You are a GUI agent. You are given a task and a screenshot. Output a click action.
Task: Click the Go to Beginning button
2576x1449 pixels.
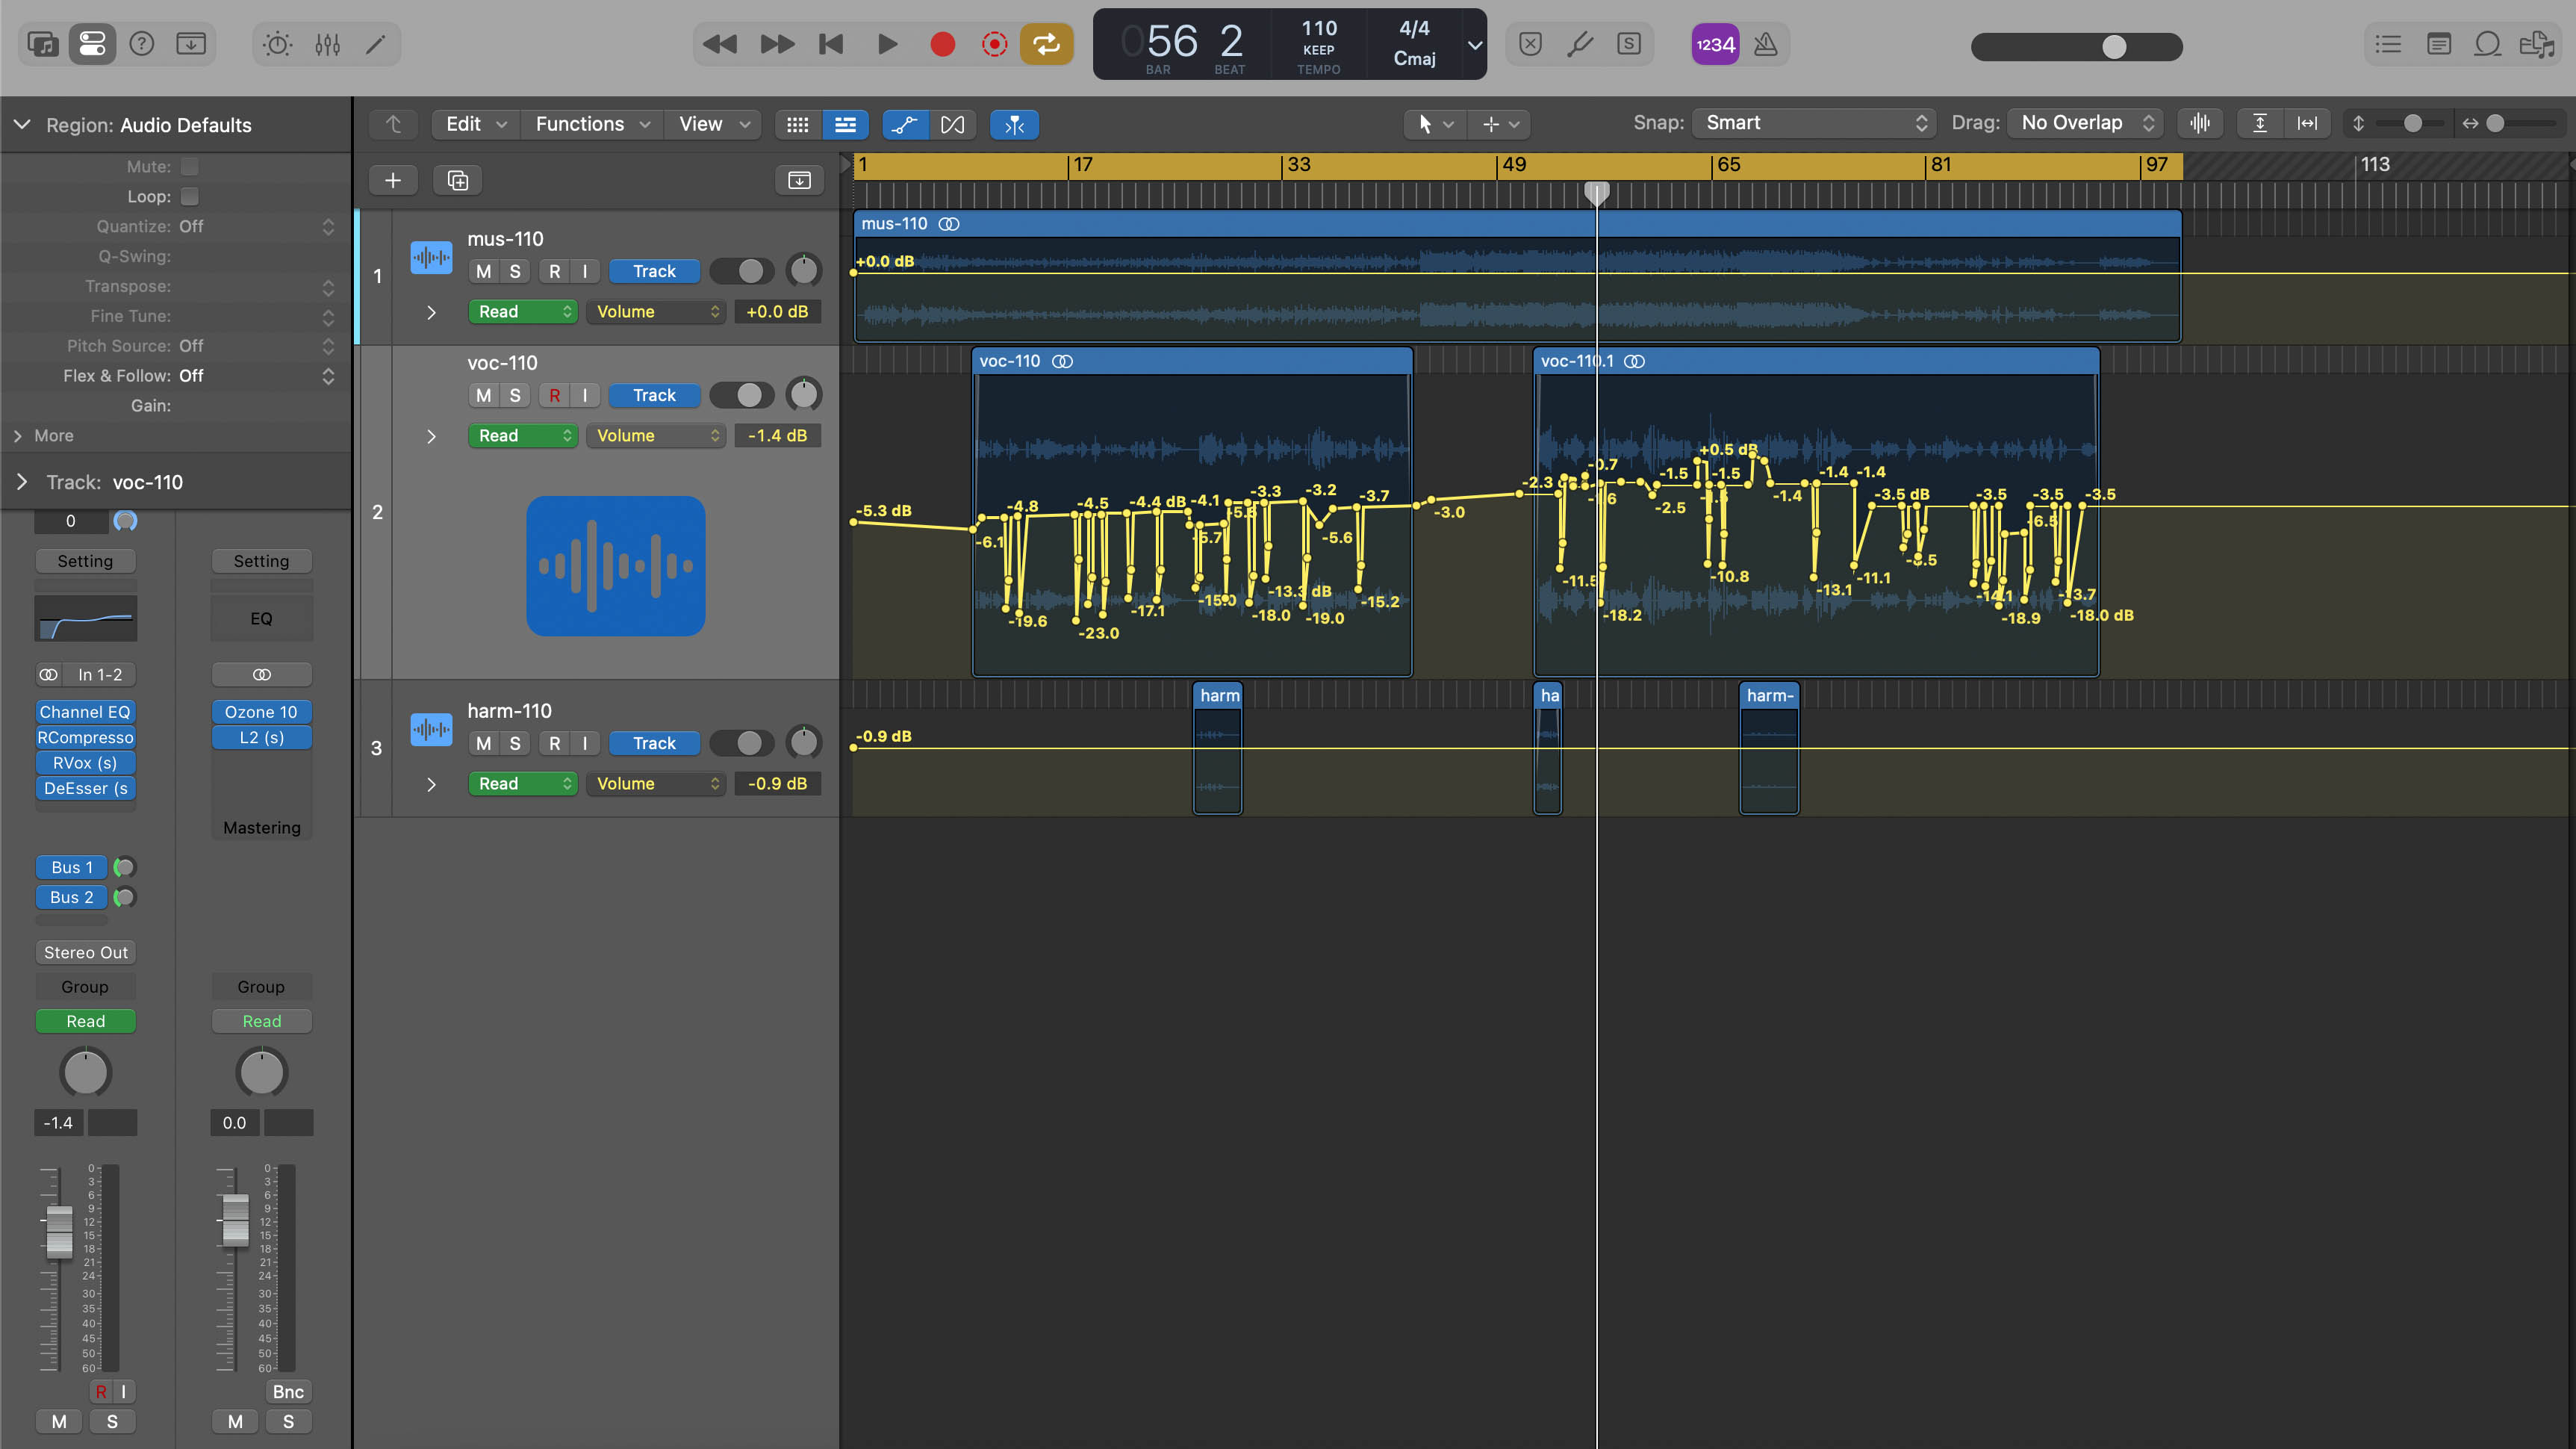(x=831, y=44)
